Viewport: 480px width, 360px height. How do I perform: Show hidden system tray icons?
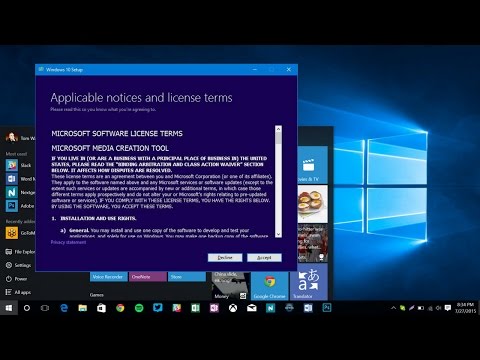point(393,308)
